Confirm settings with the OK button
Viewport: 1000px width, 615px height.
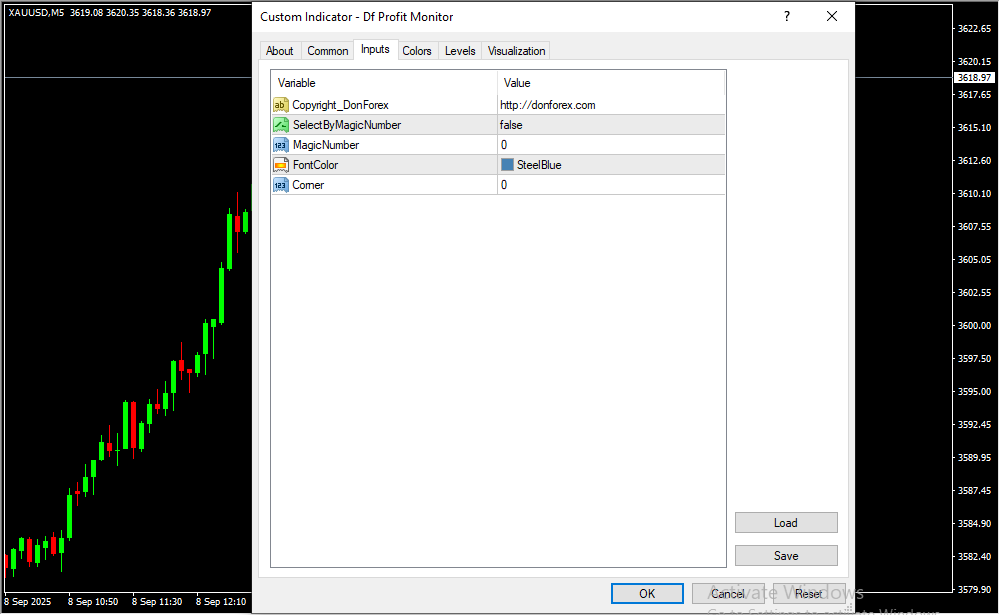647,593
